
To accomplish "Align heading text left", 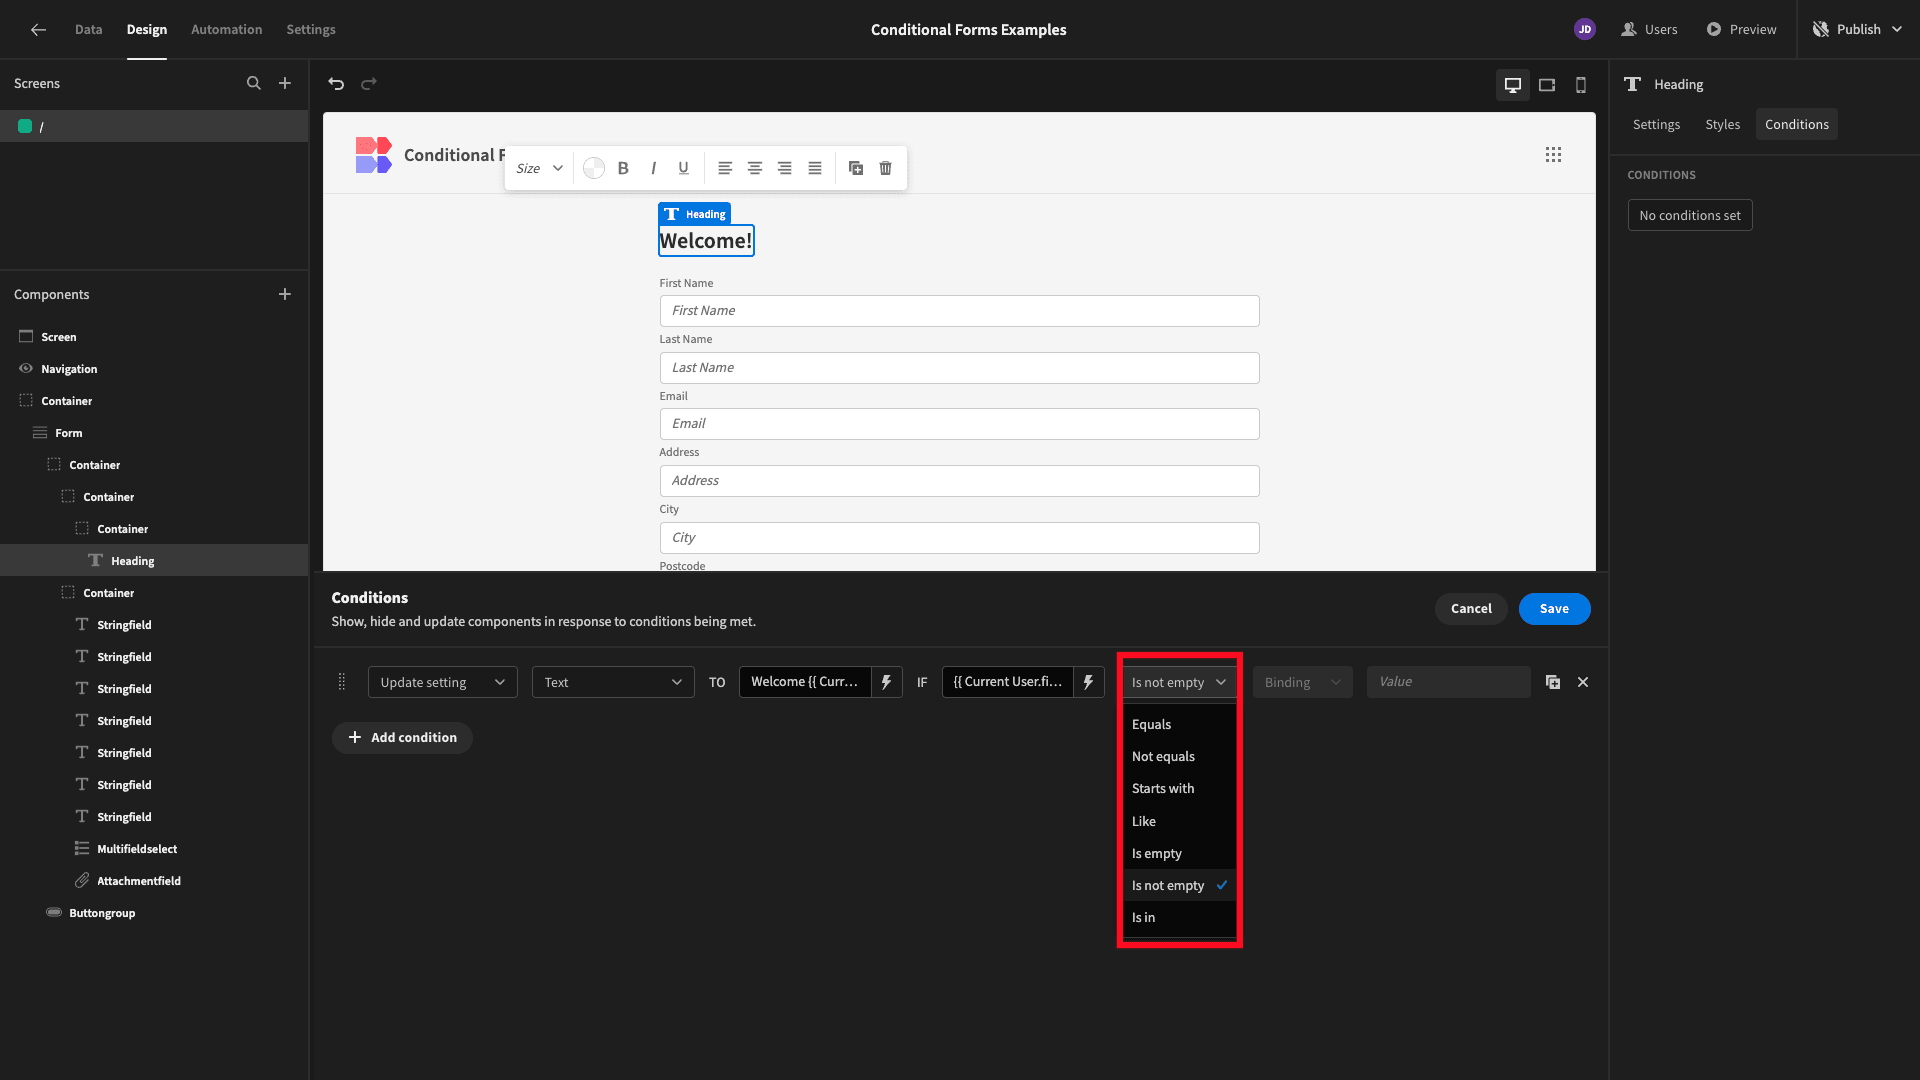I will point(725,168).
